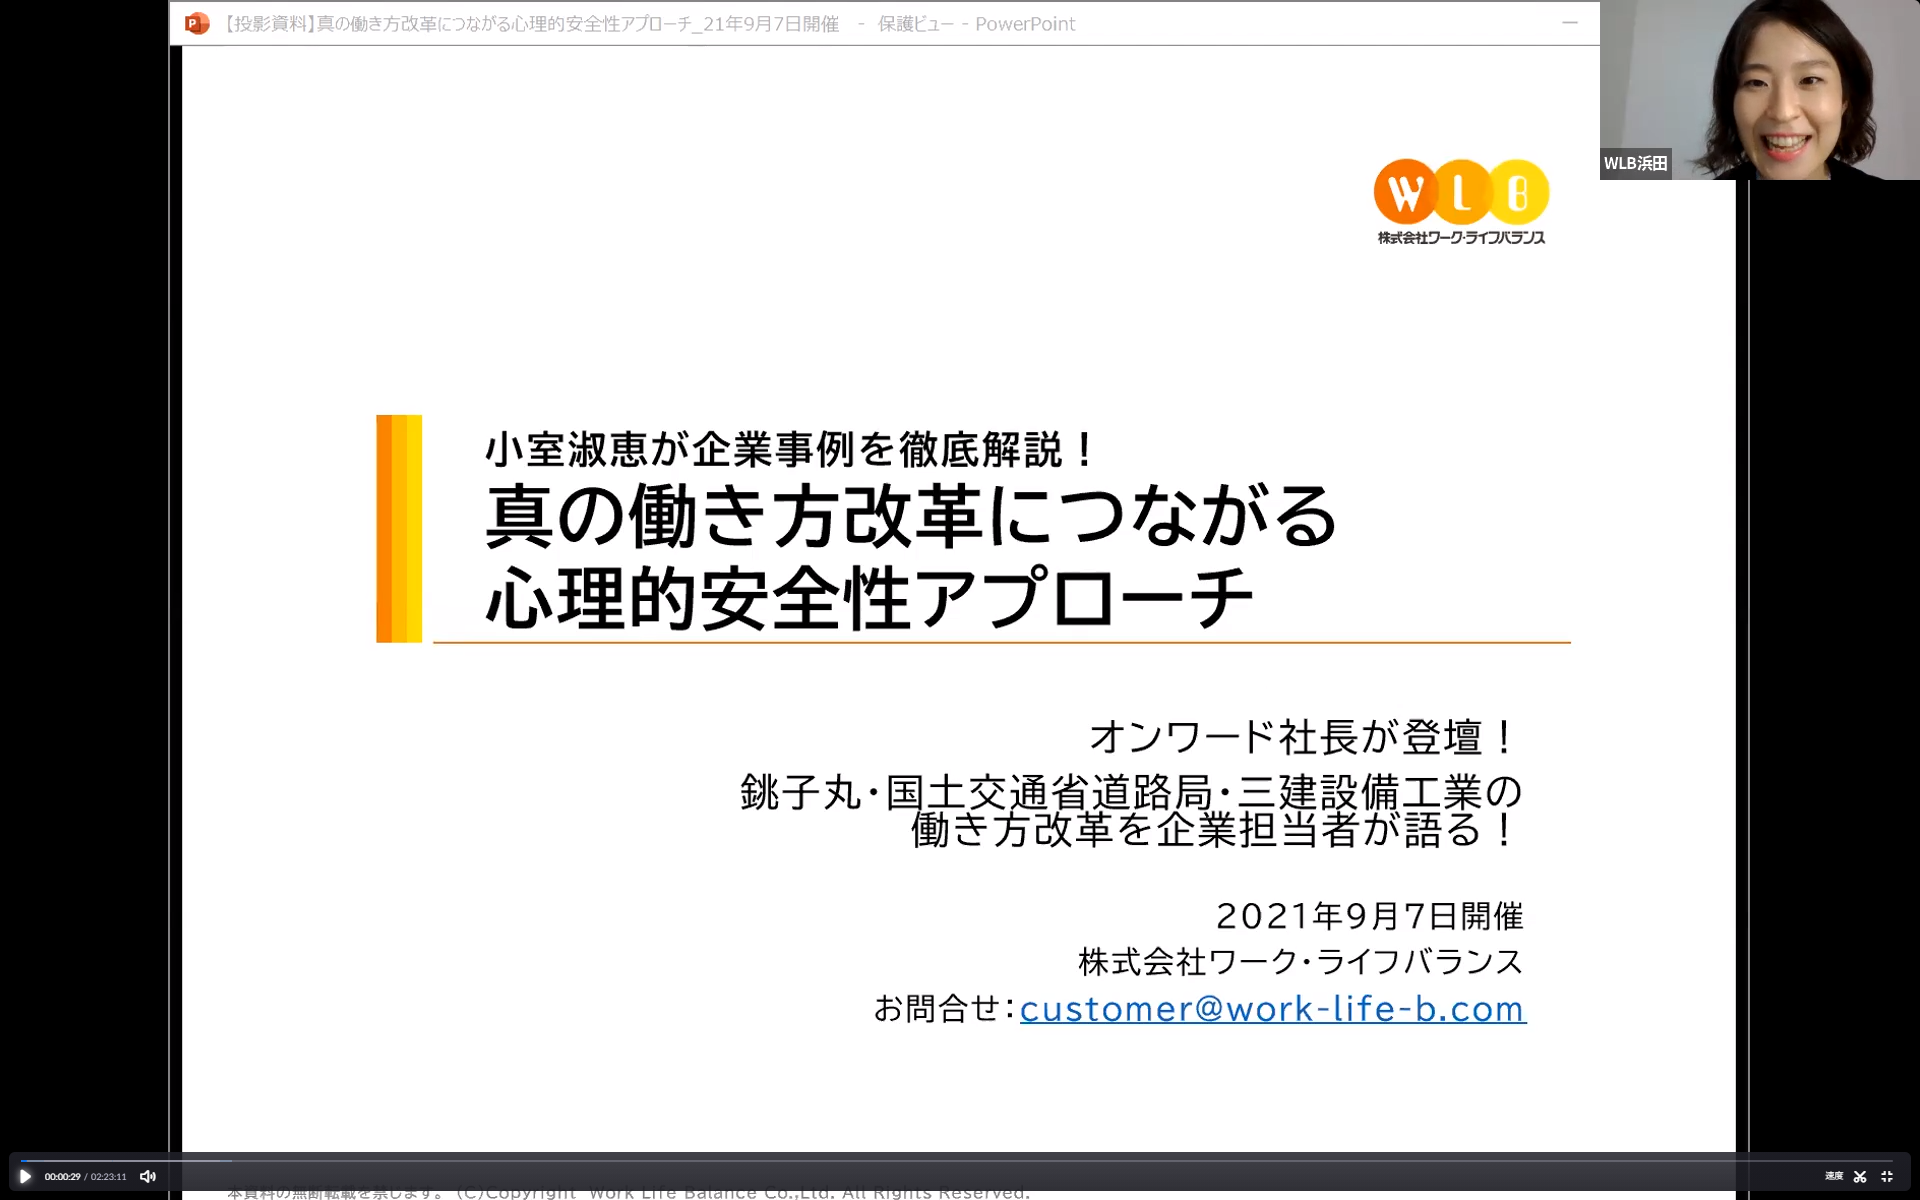Click the オンワード社長が登壇！ line
1920x1200 pixels.
[x=1303, y=738]
